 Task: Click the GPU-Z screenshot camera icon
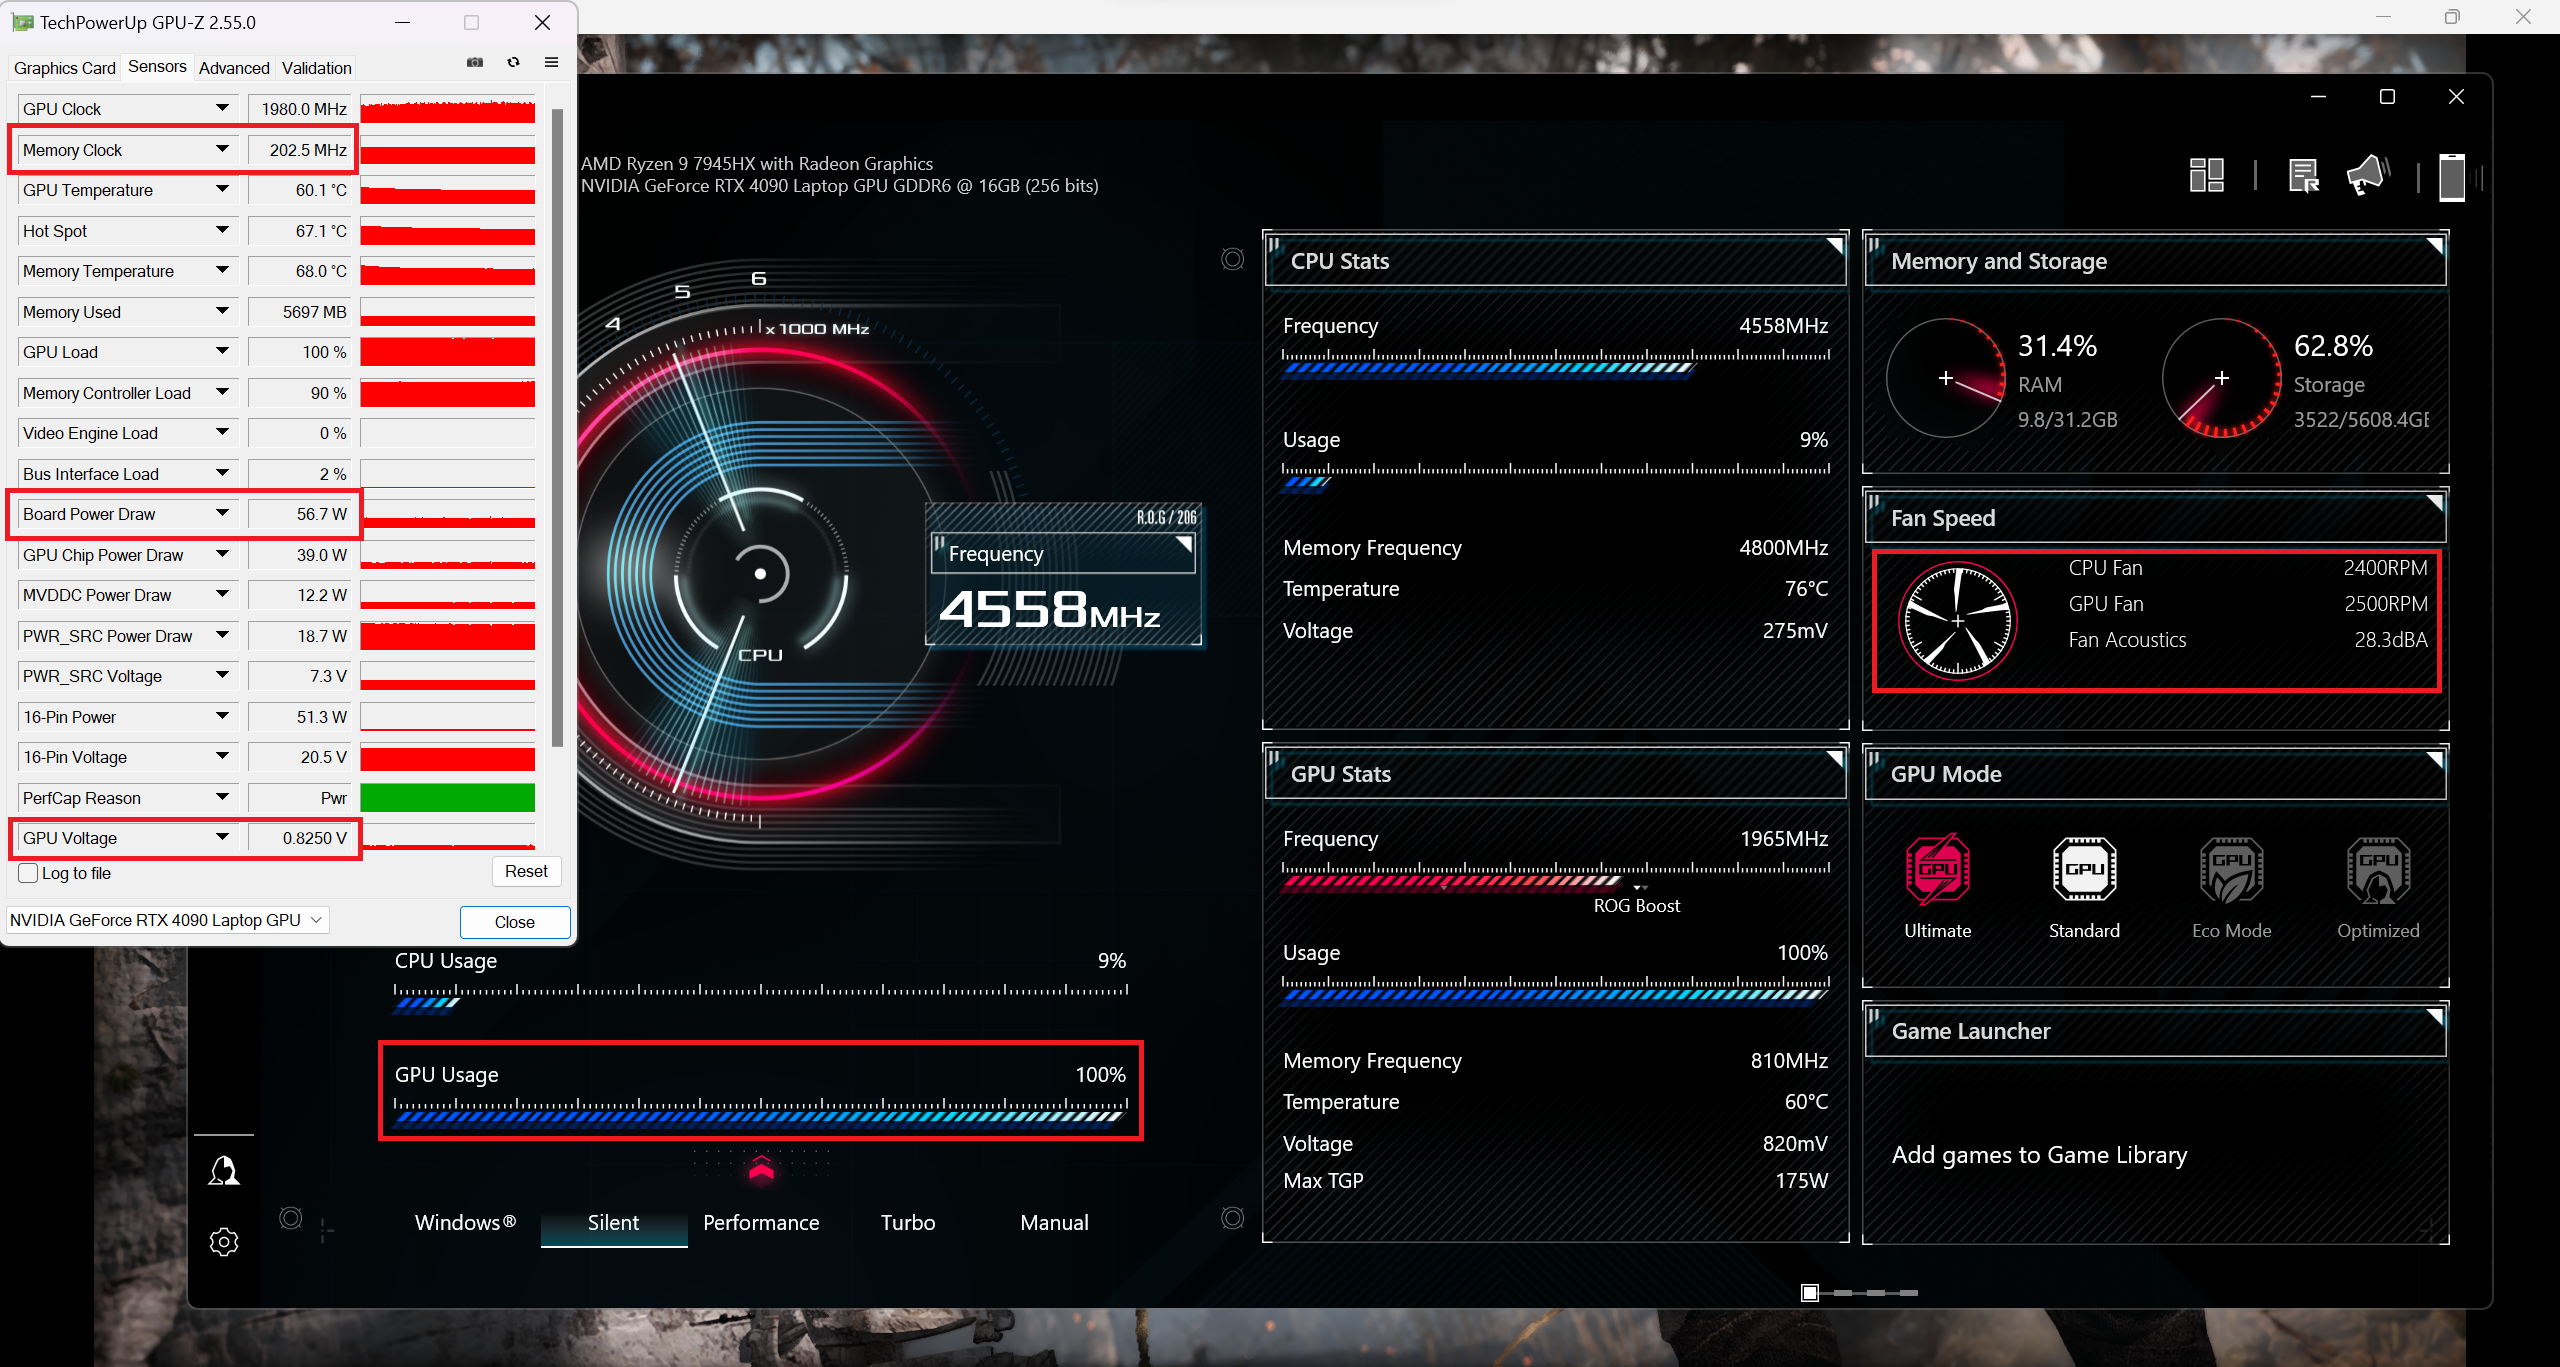point(475,62)
